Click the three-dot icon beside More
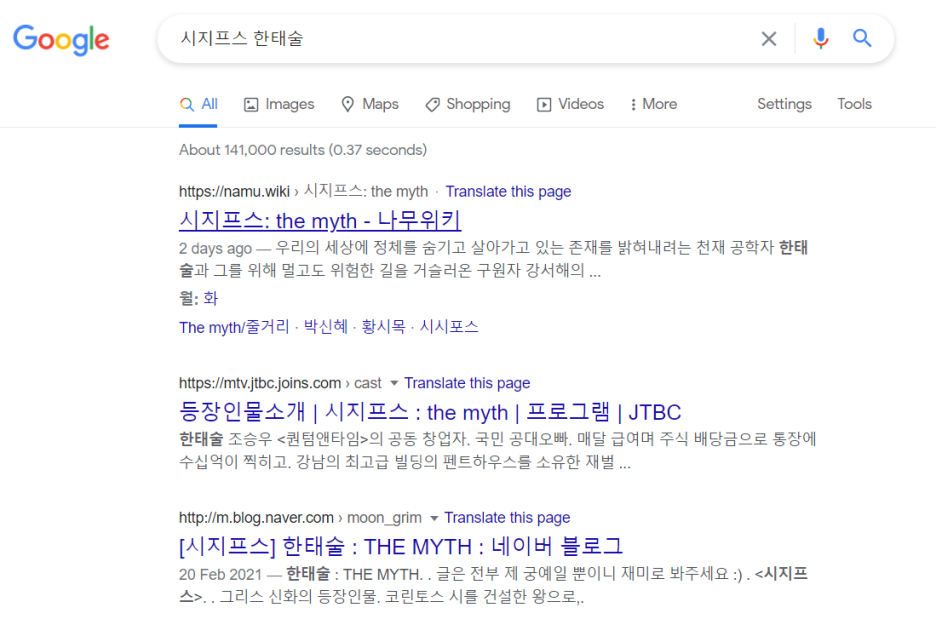The width and height of the screenshot is (936, 642). coord(633,105)
